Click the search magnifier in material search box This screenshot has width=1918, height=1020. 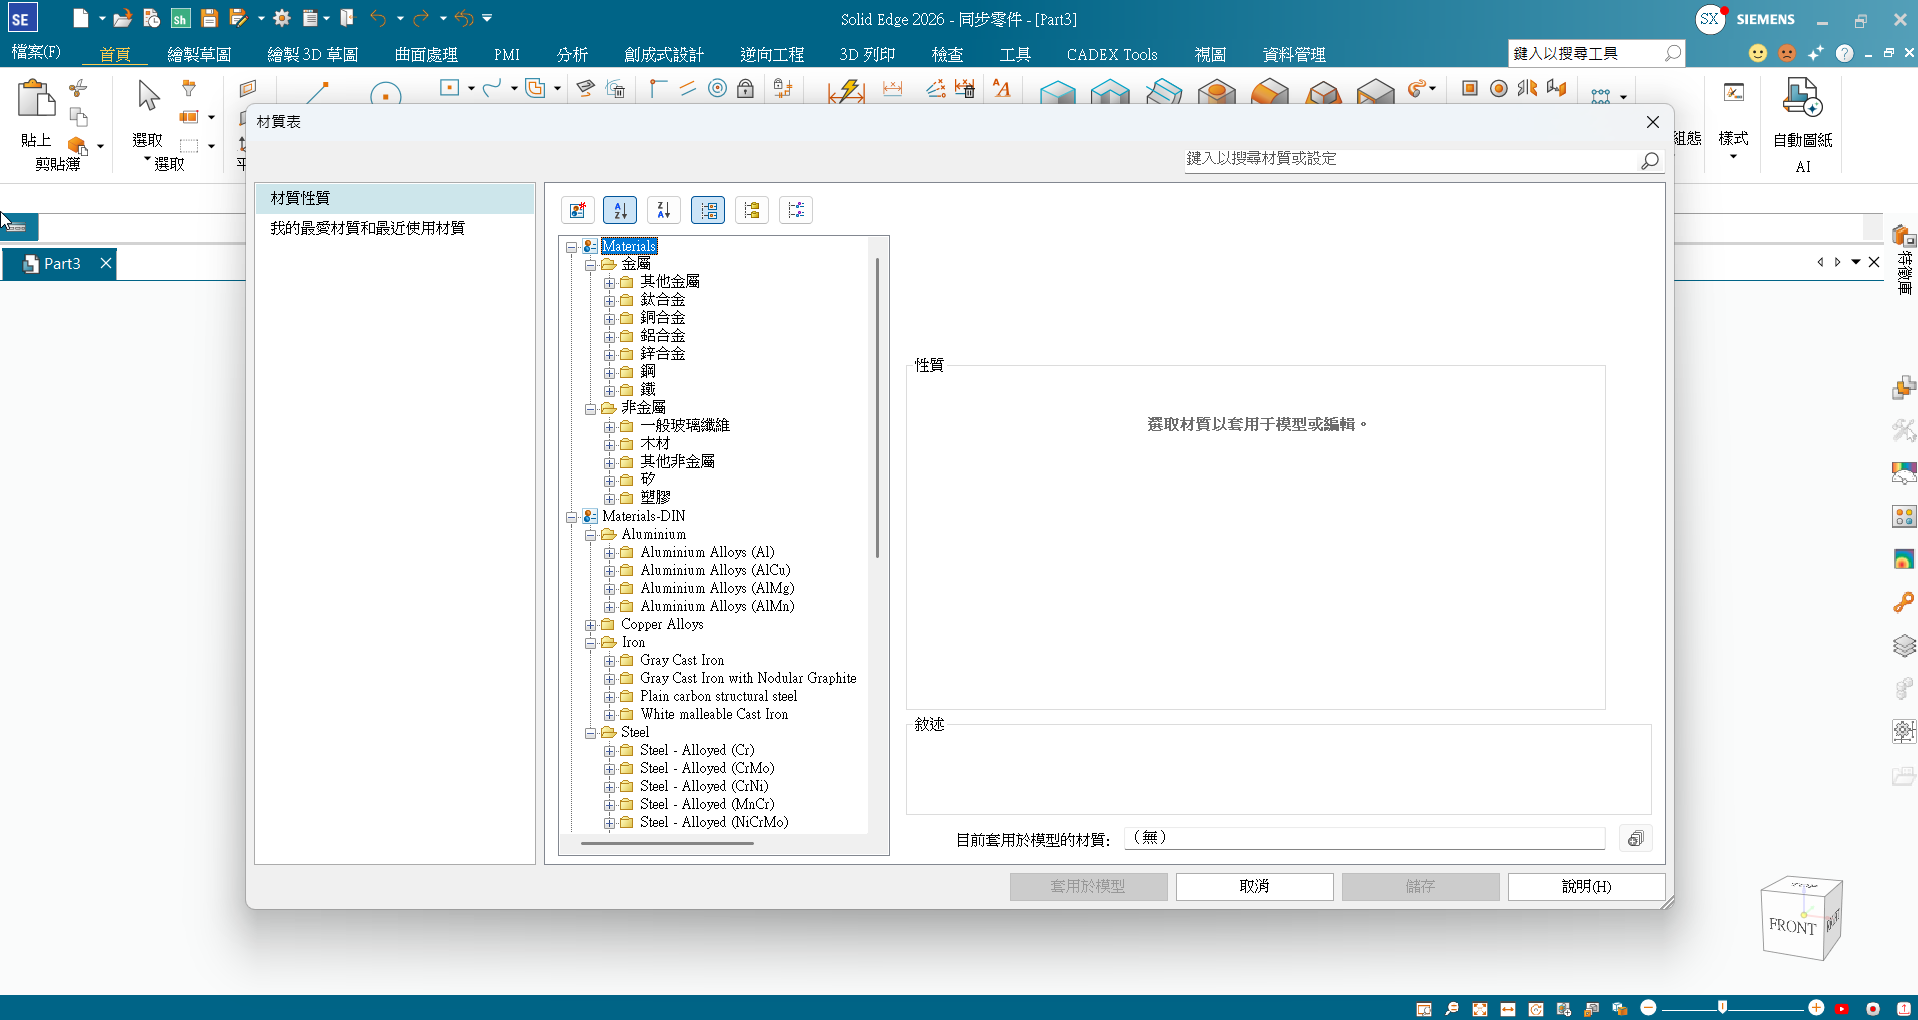click(1649, 160)
